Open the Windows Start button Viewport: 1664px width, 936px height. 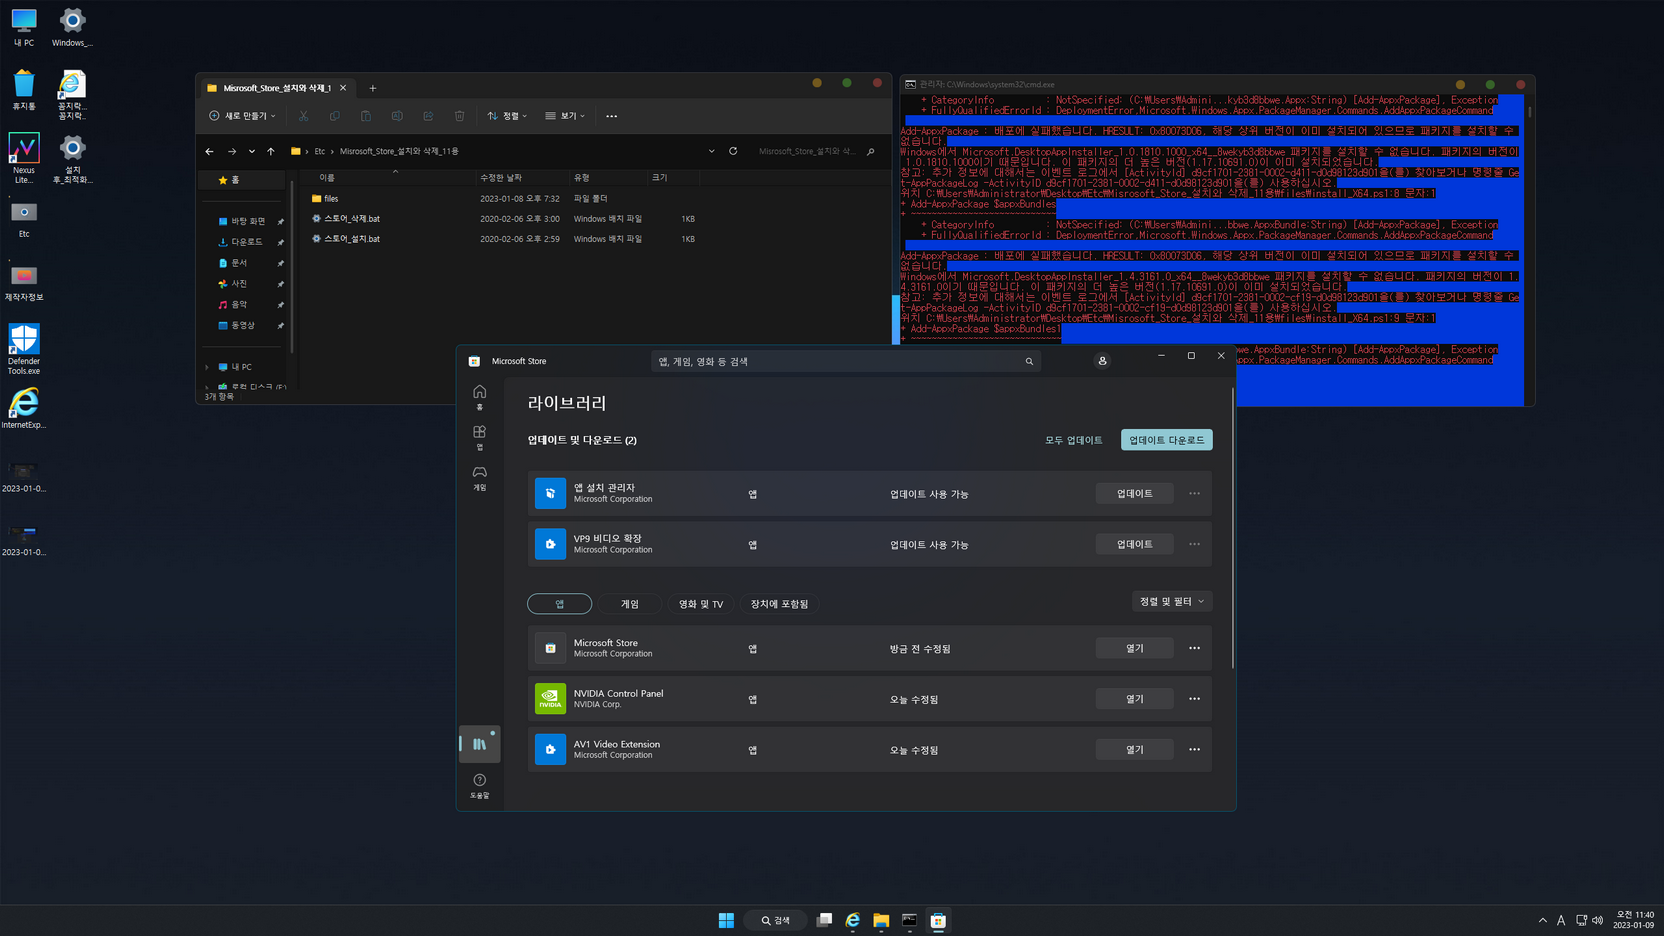click(726, 920)
